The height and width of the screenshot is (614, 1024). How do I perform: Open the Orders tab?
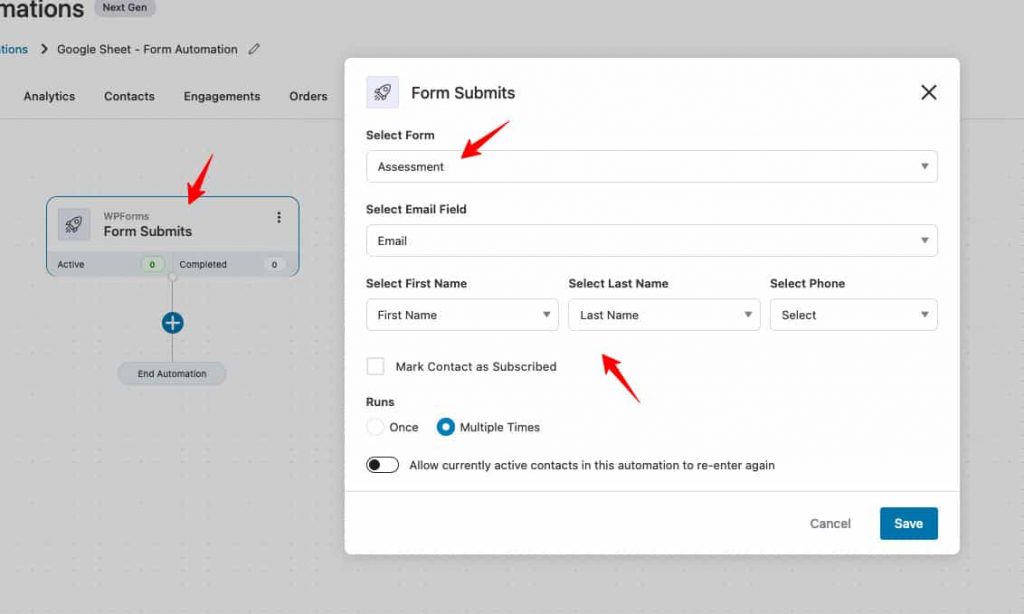(x=308, y=96)
